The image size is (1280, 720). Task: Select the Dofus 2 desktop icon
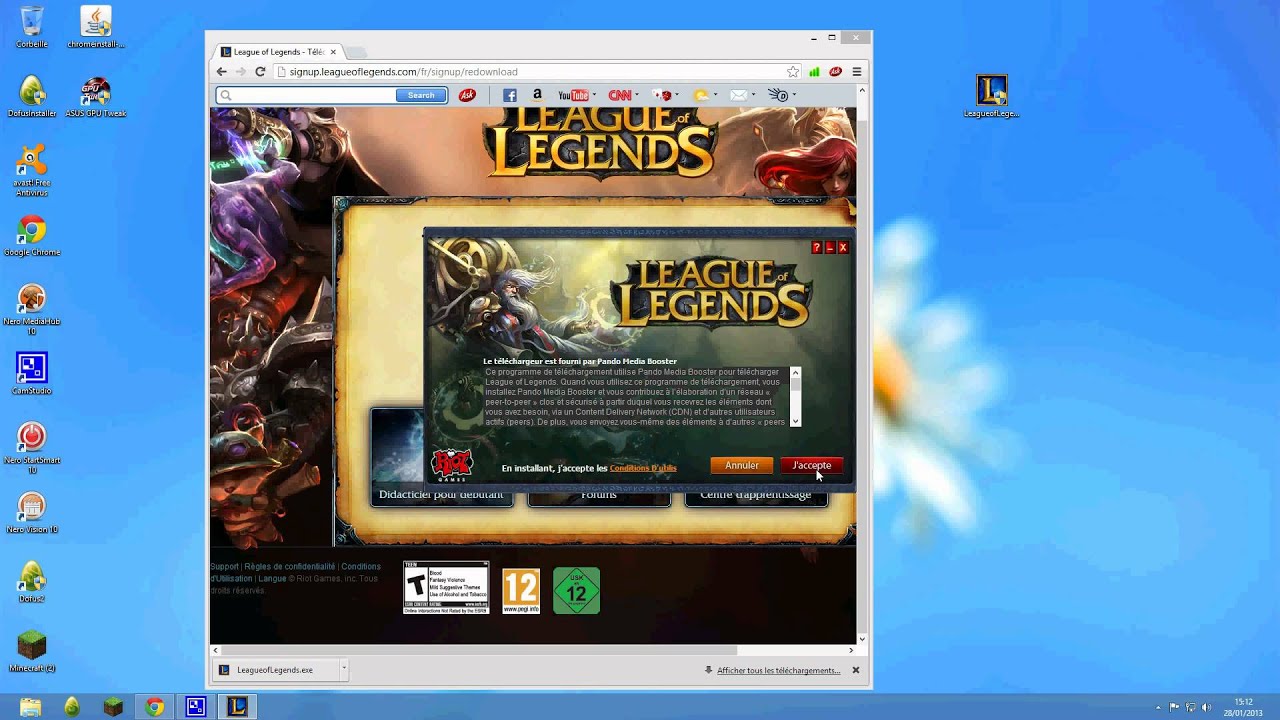coord(32,582)
